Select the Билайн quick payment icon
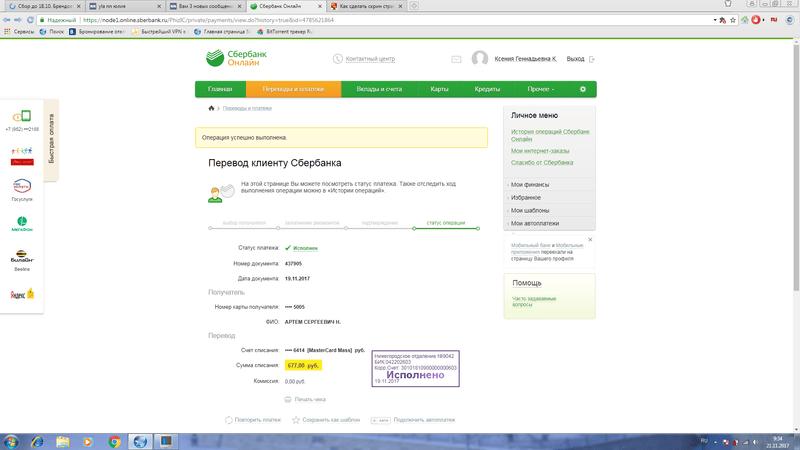800x450 pixels. point(22,256)
